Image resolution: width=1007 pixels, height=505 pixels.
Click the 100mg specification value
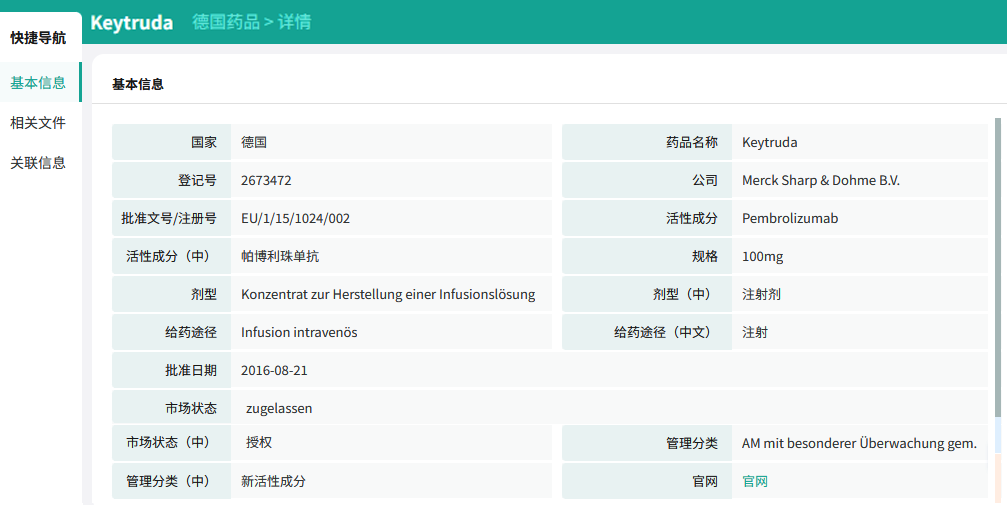pyautogui.click(x=762, y=256)
